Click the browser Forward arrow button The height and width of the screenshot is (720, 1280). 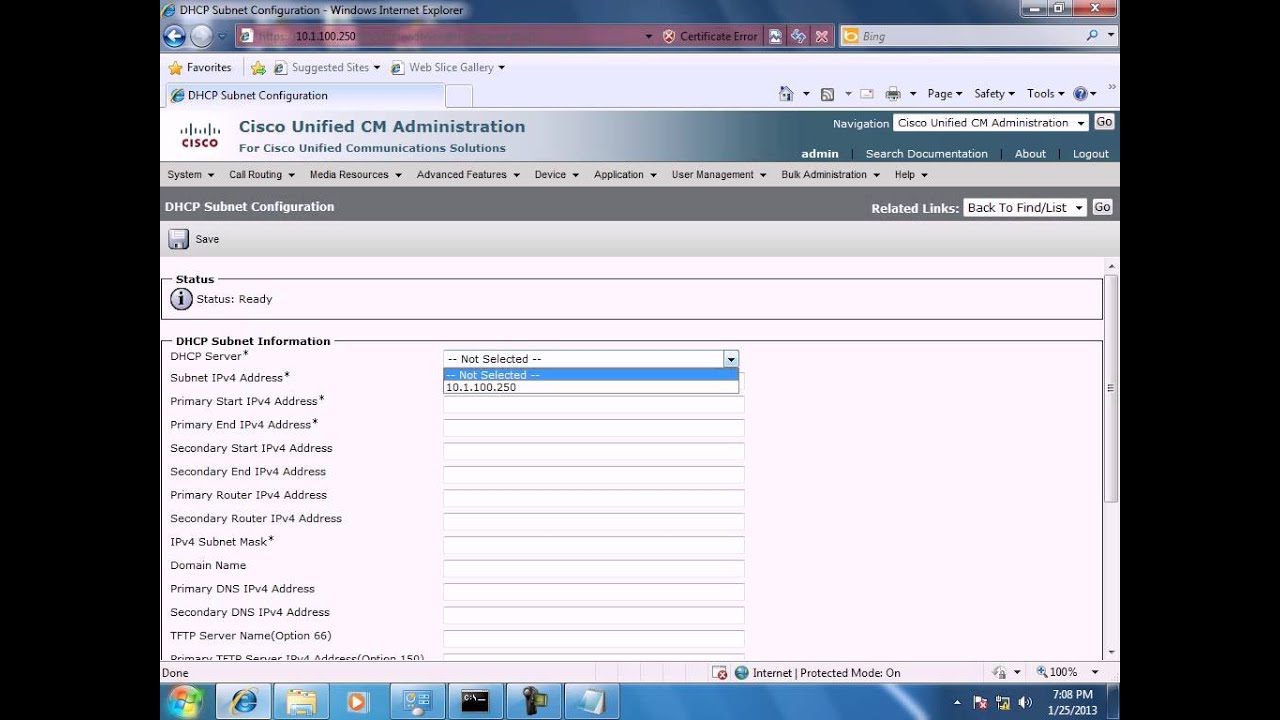[x=201, y=36]
